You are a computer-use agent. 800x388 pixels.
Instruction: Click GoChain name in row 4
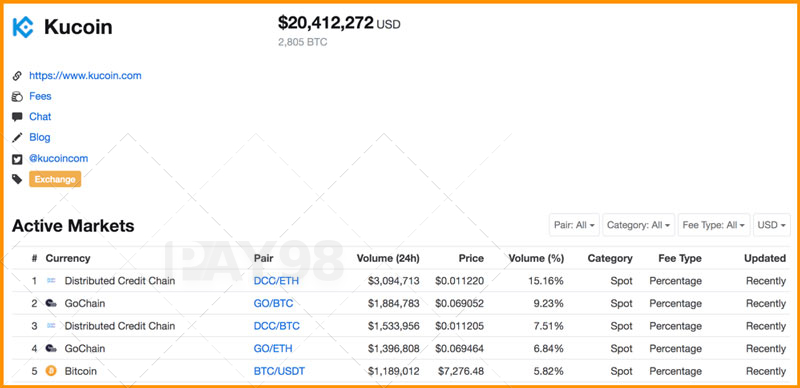85,348
